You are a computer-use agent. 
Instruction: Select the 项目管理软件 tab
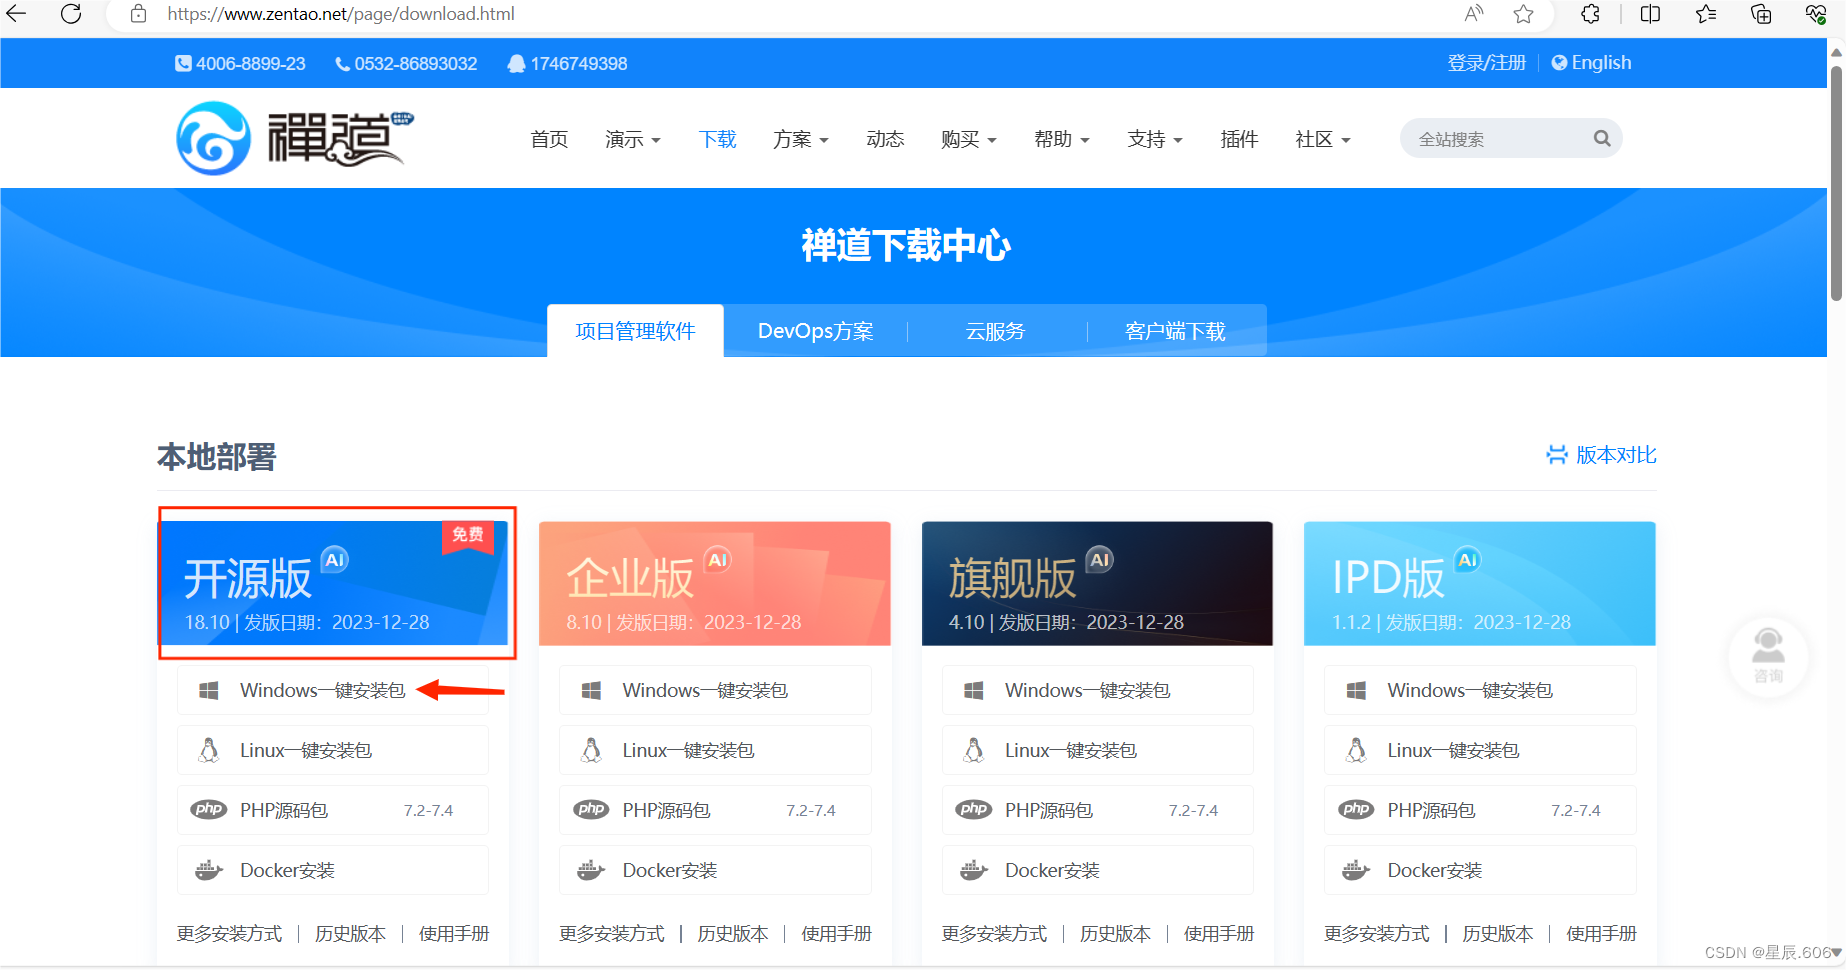tap(635, 331)
